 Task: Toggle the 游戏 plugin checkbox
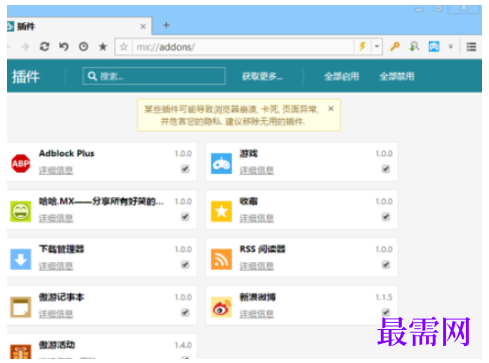pyautogui.click(x=386, y=169)
